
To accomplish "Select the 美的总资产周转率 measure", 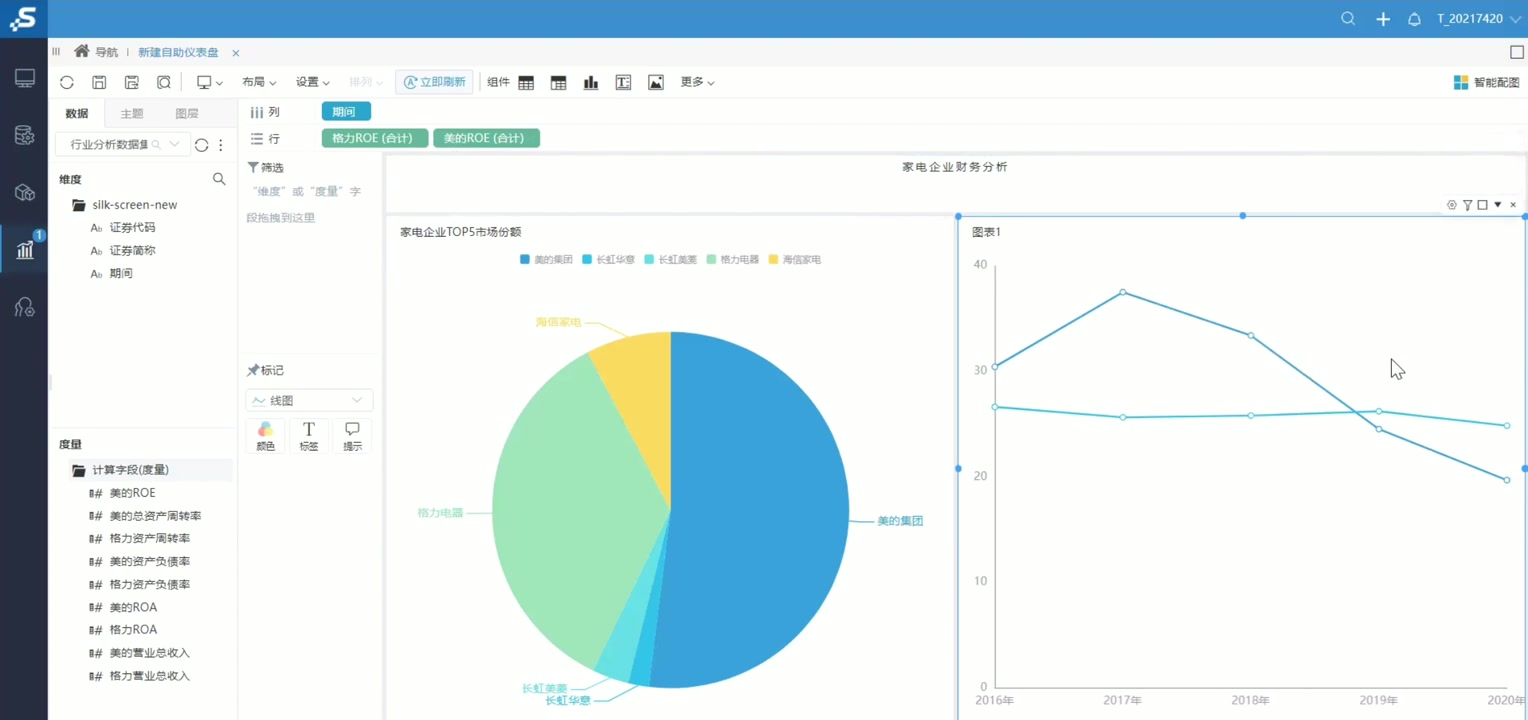I will [x=155, y=516].
